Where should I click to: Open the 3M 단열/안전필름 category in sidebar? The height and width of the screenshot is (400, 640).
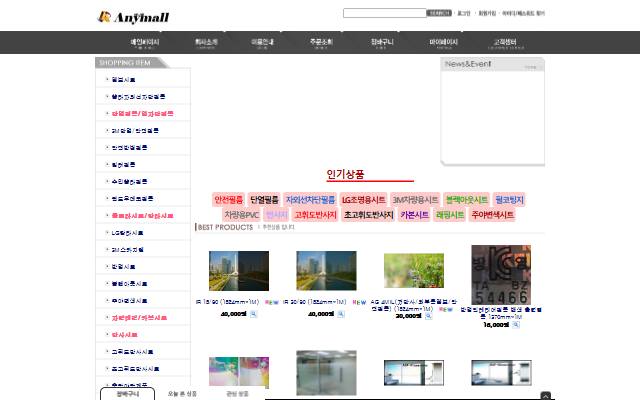click(x=135, y=131)
